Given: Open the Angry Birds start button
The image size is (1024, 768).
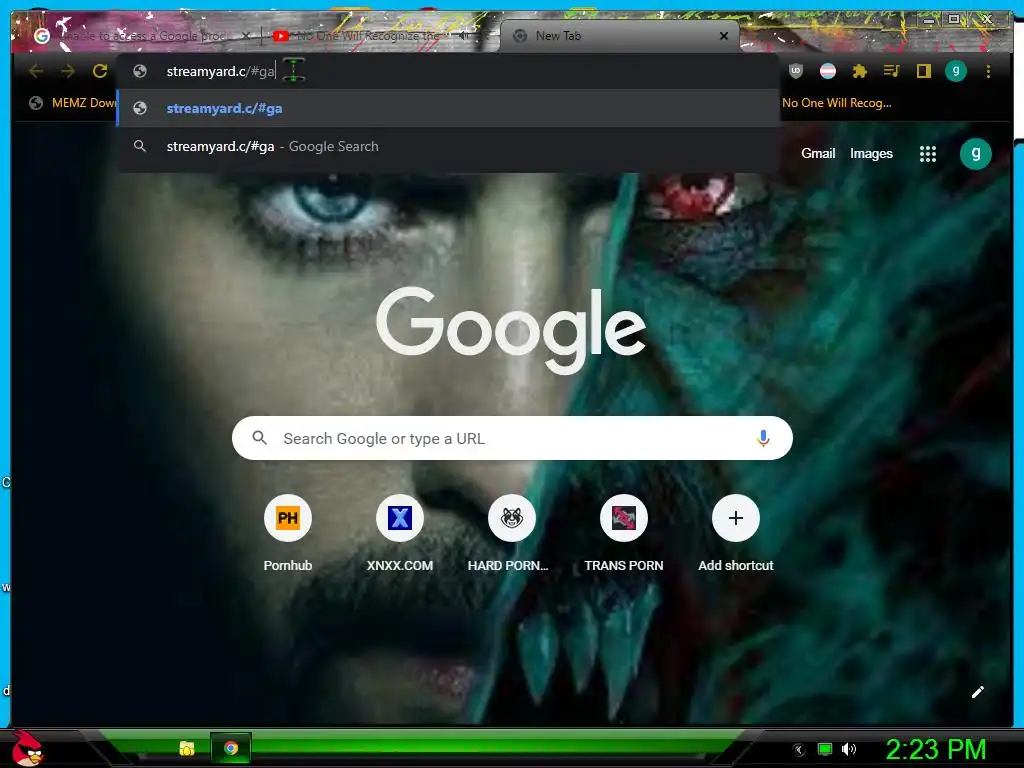Looking at the screenshot, I should [27, 748].
